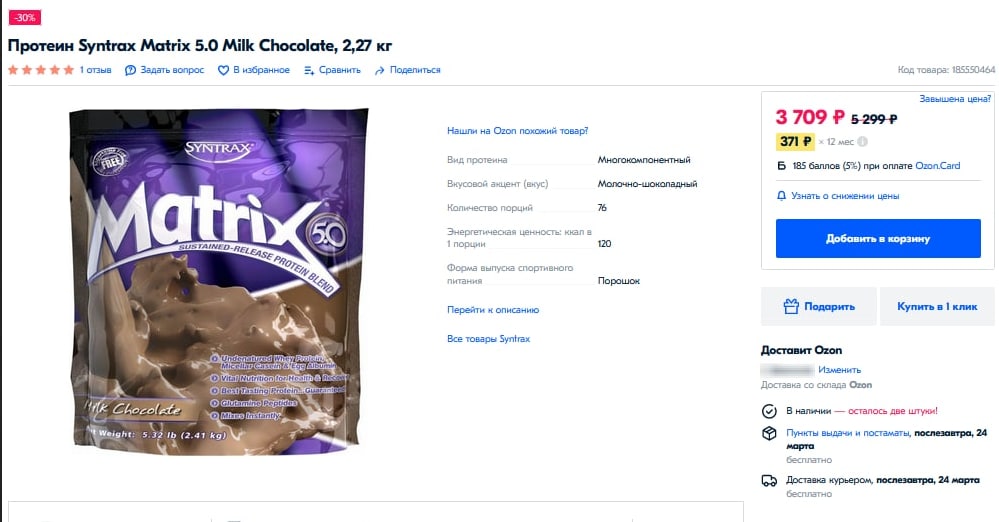Screen dimensions: 999x522
Task: Buy with Купить в 1 клик button
Action: coord(937,307)
